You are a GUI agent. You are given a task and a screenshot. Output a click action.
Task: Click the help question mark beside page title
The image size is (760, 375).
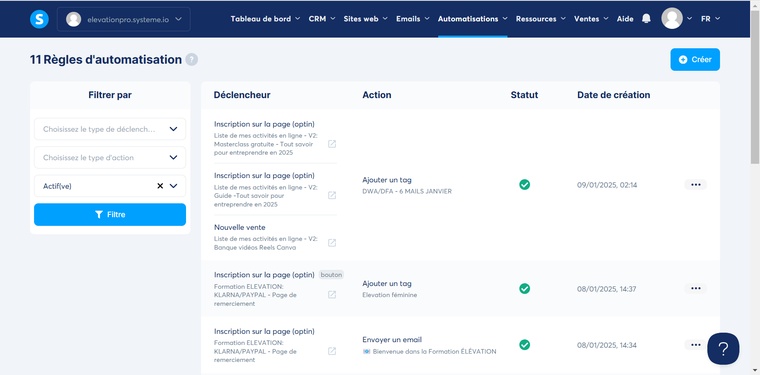[192, 60]
